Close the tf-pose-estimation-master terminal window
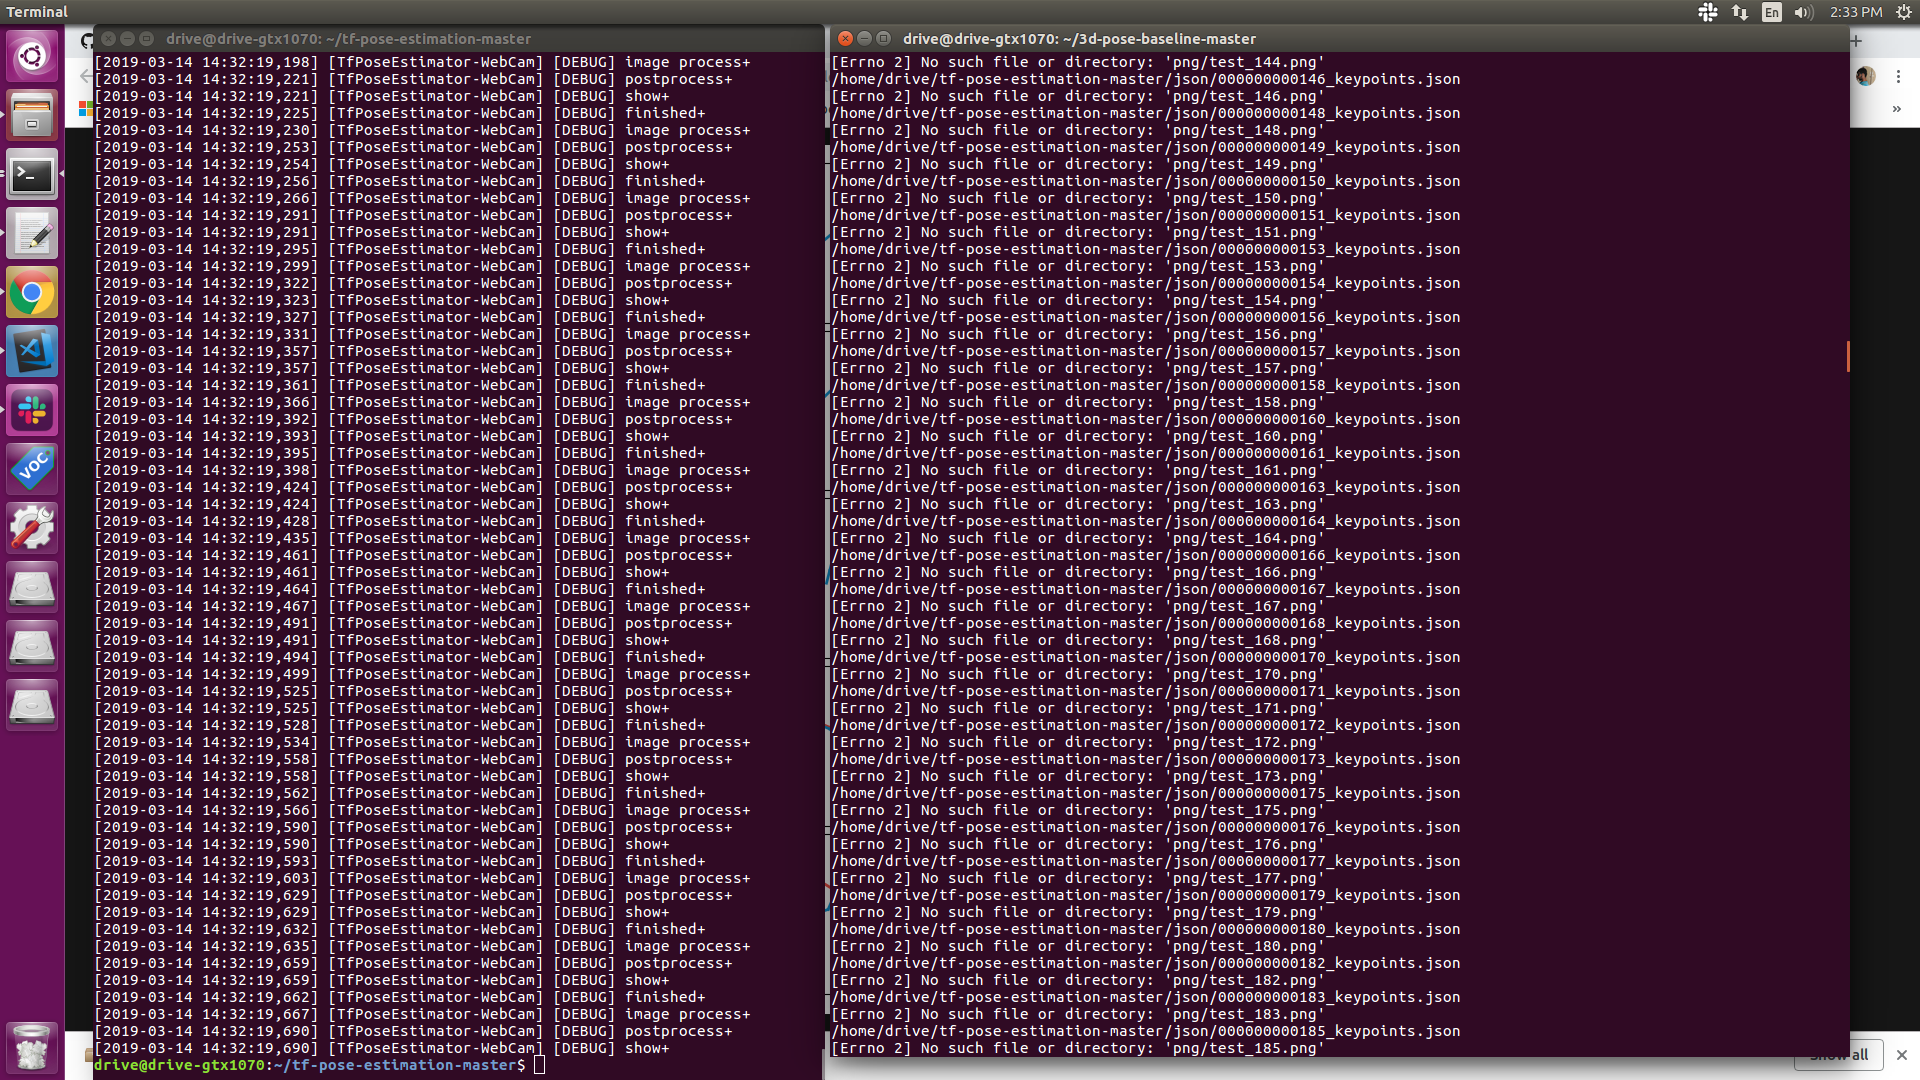This screenshot has height=1080, width=1920. (108, 38)
